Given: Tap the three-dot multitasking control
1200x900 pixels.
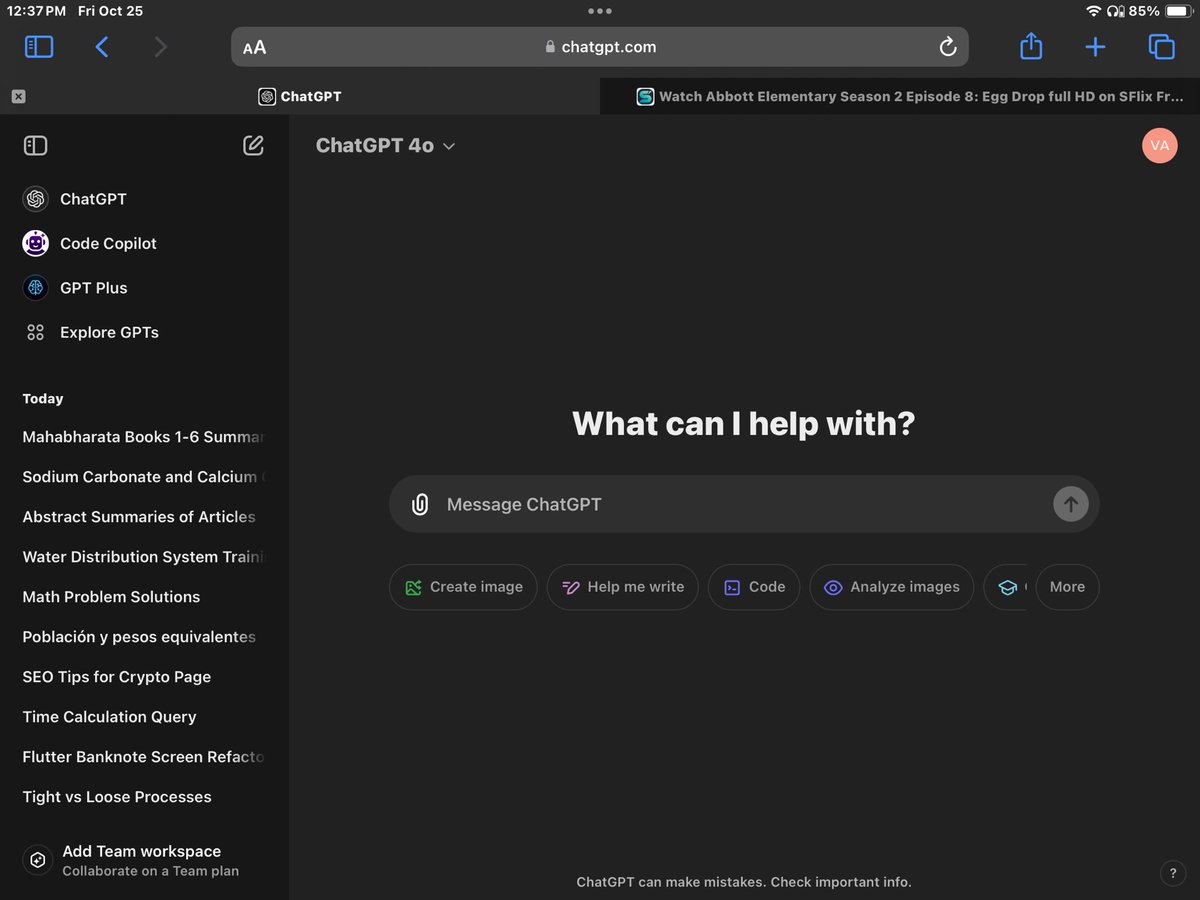Looking at the screenshot, I should (x=600, y=11).
